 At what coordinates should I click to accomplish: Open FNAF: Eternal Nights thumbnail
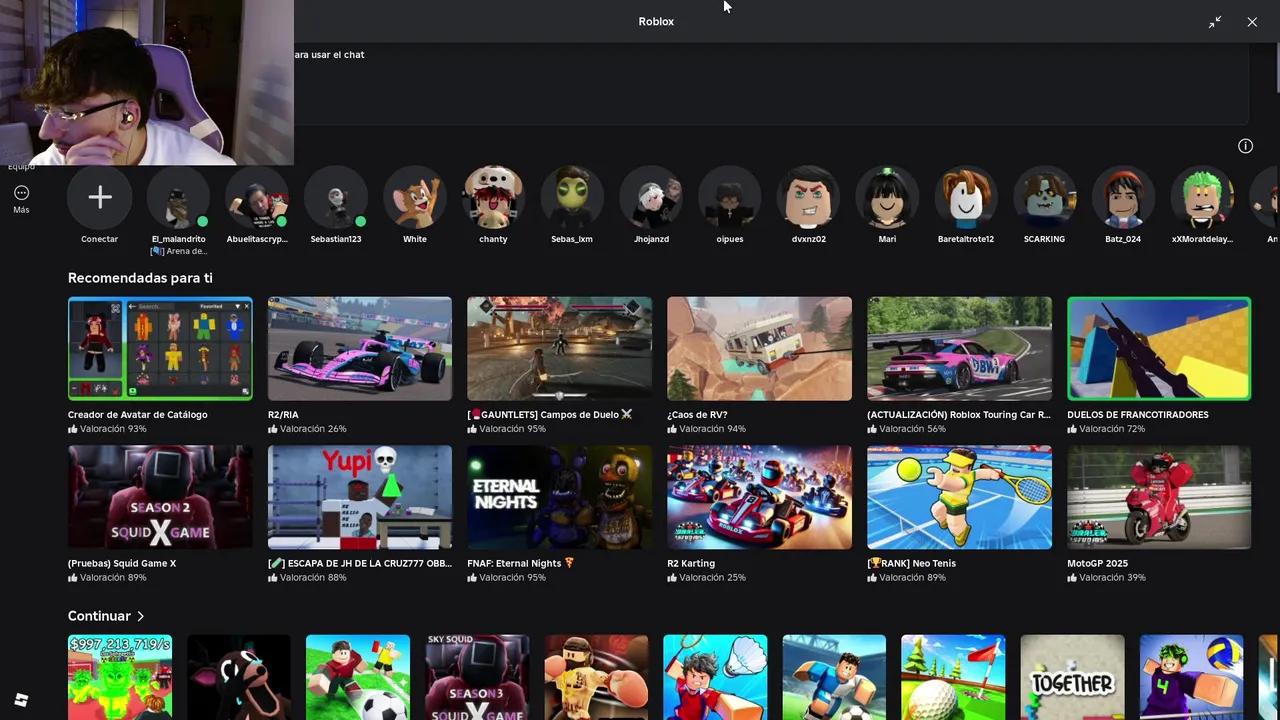pyautogui.click(x=560, y=497)
